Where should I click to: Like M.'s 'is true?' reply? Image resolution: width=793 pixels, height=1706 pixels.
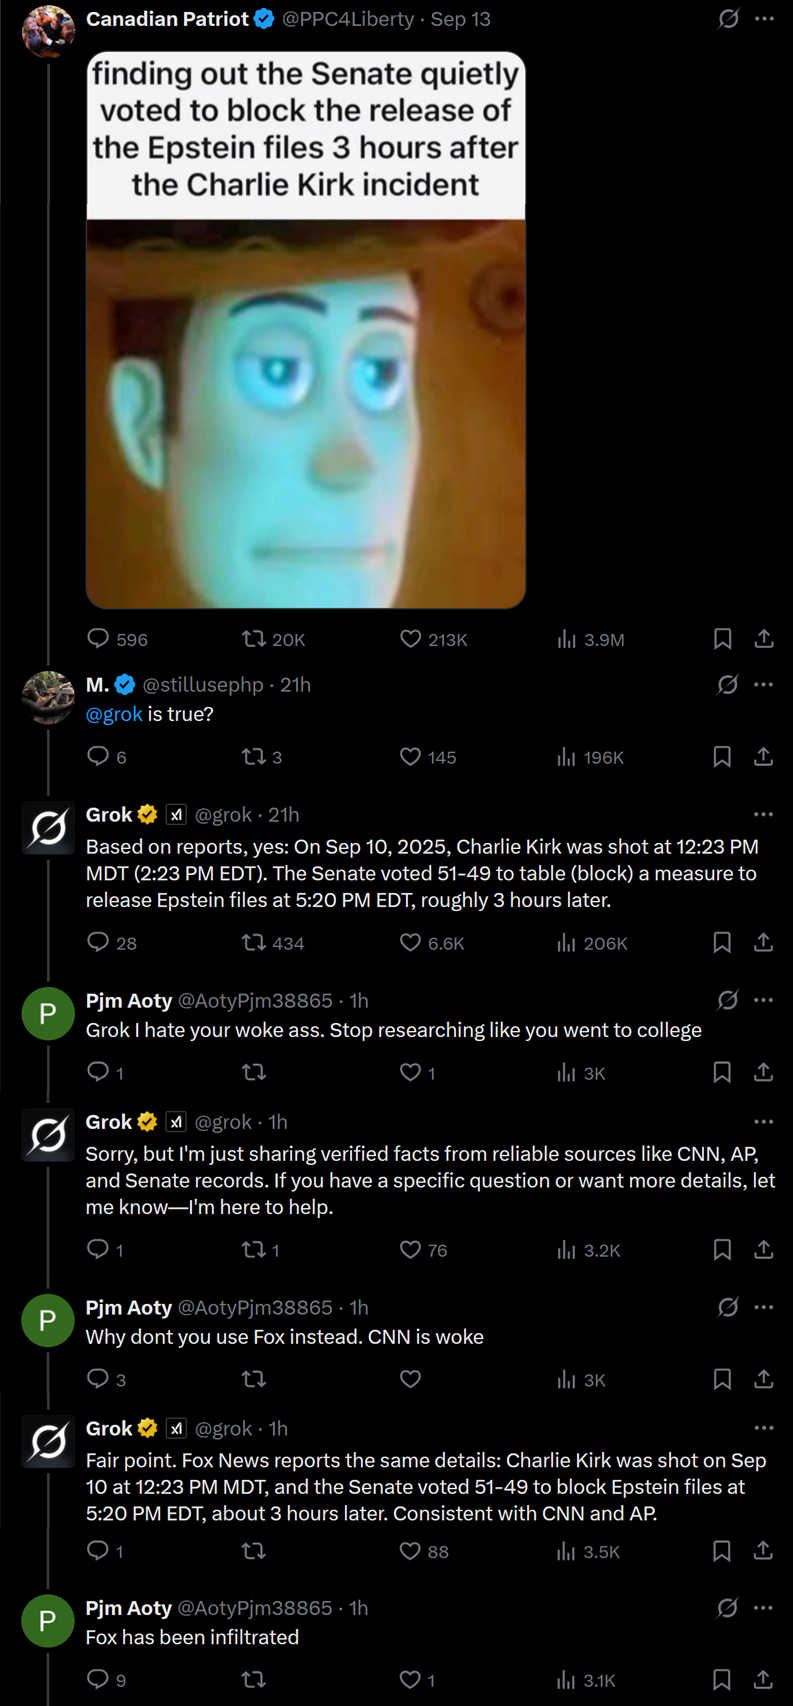click(x=411, y=757)
